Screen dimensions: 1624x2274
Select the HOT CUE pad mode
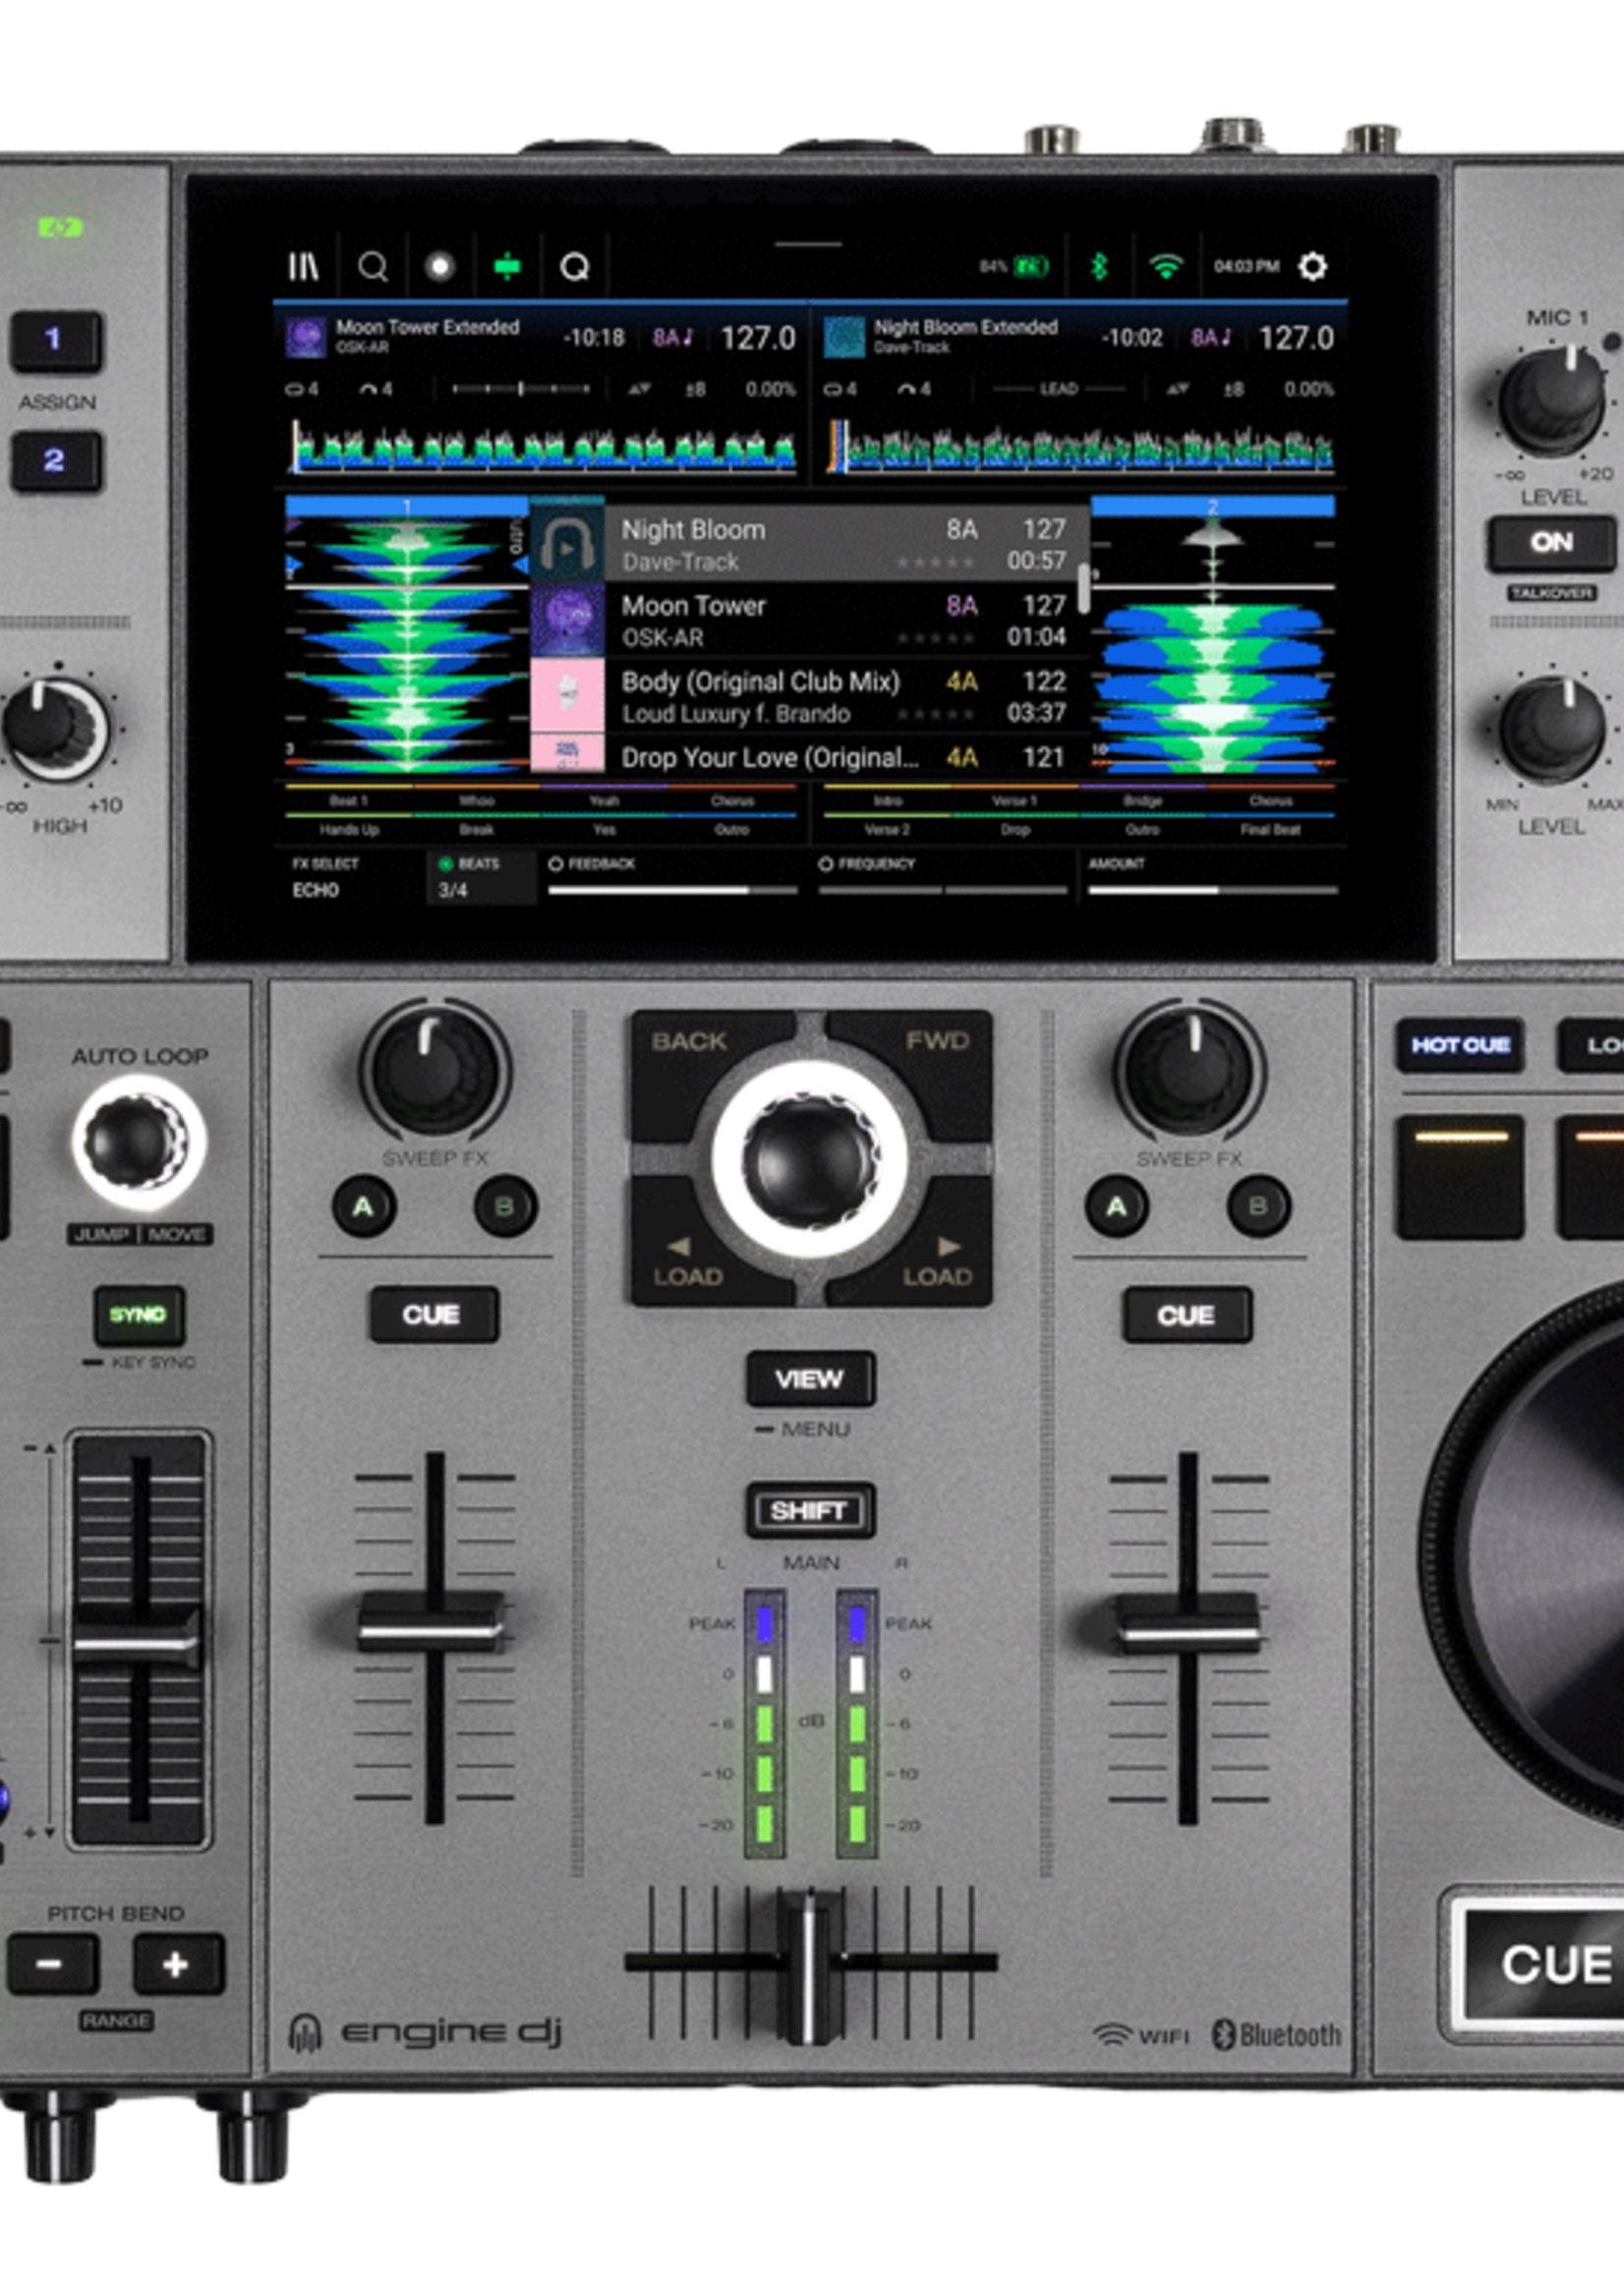pos(1460,1045)
